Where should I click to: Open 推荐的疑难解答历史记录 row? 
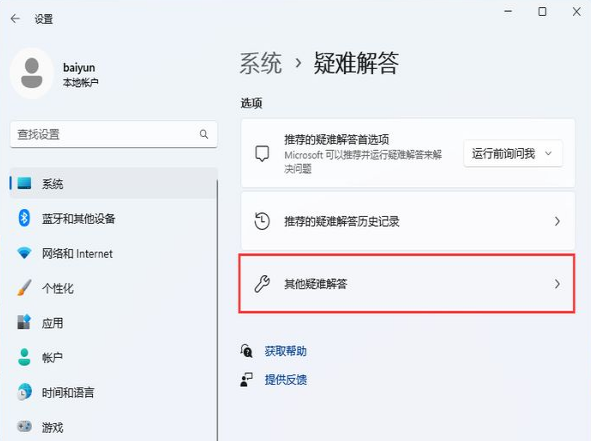click(408, 221)
